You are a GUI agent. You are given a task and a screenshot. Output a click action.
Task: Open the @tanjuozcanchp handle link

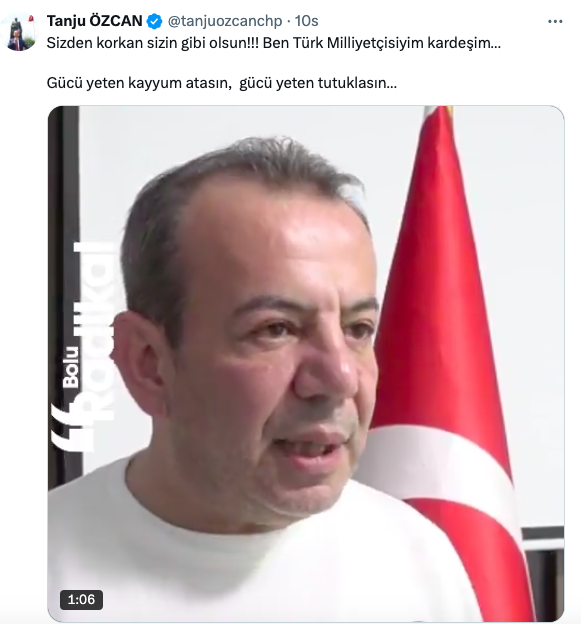click(225, 21)
